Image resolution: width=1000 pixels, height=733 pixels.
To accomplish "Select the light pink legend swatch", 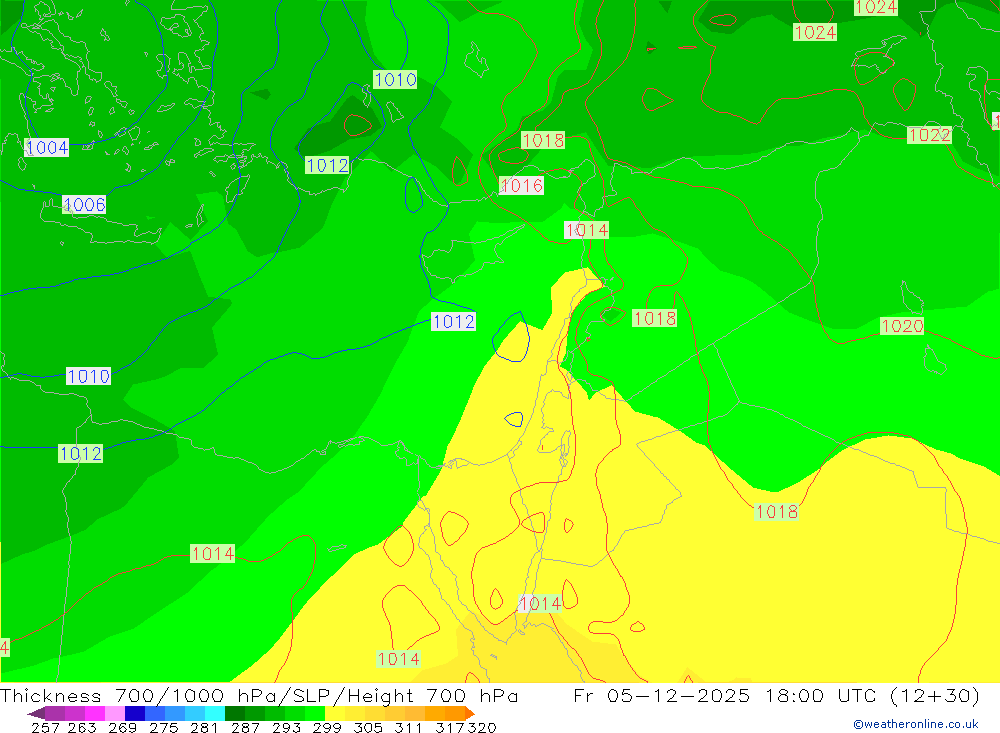I will [115, 713].
